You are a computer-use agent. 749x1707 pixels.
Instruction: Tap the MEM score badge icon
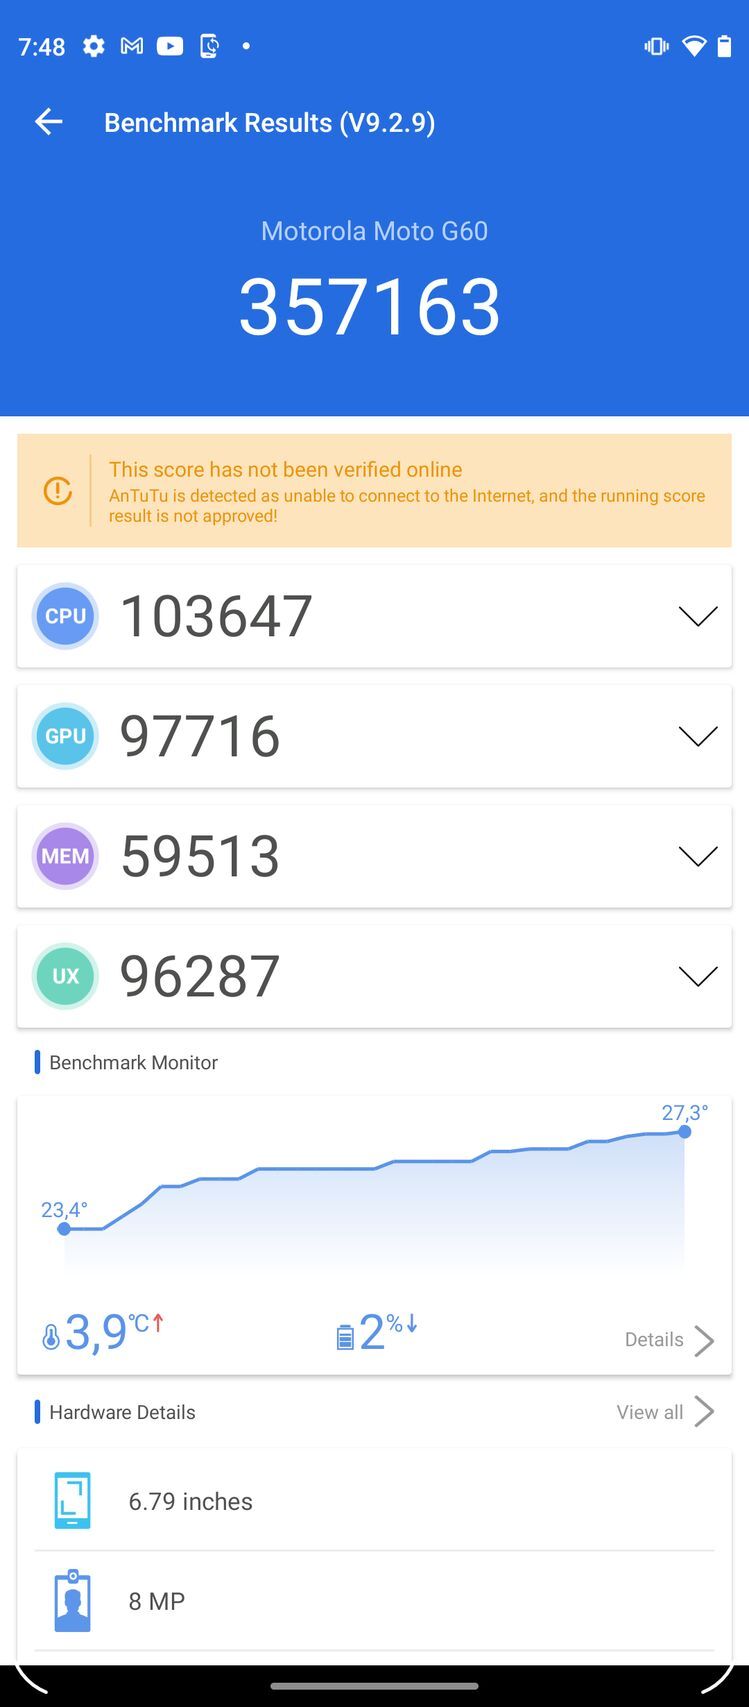click(65, 856)
